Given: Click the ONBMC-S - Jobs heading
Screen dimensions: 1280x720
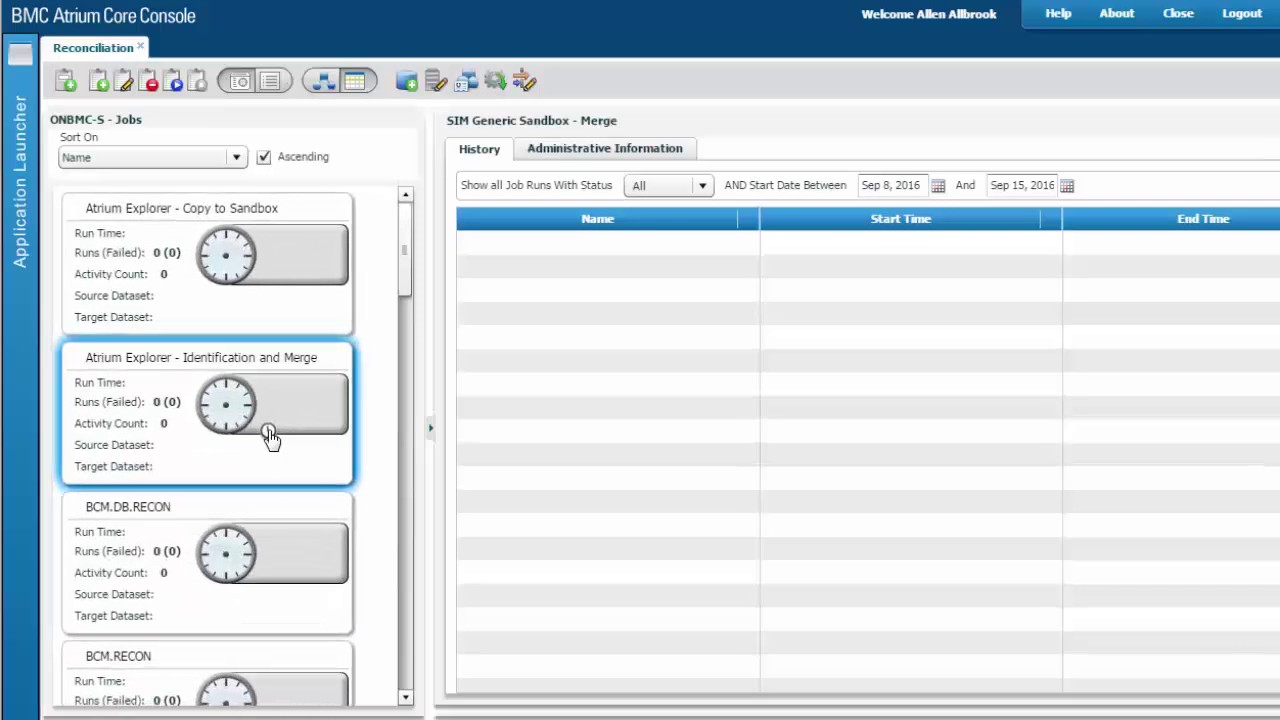Looking at the screenshot, I should tap(96, 119).
